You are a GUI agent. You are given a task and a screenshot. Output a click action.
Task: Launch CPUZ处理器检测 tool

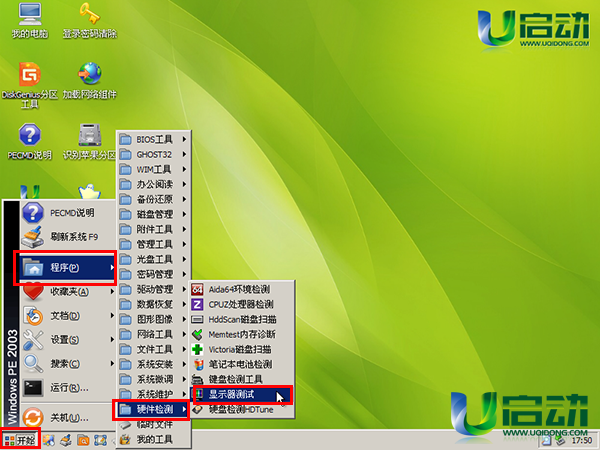point(242,305)
